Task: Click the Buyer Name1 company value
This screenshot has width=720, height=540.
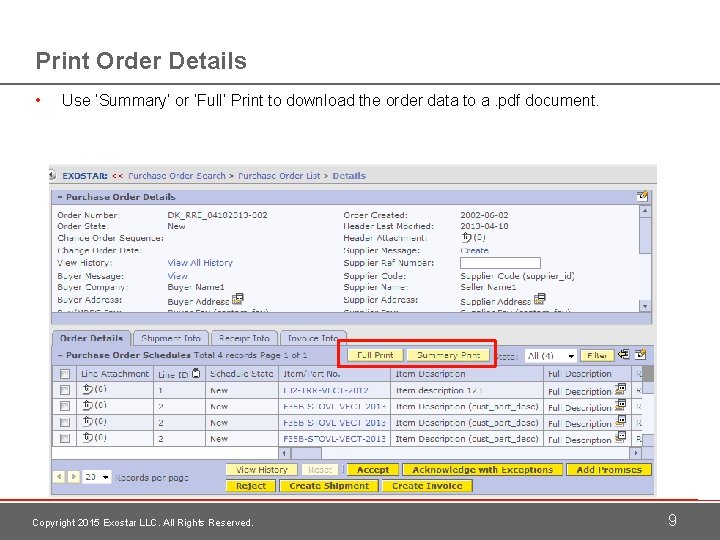Action: click(196, 287)
